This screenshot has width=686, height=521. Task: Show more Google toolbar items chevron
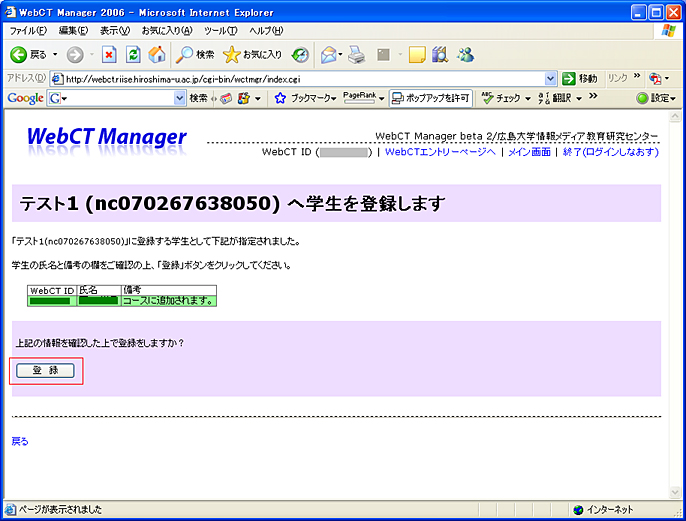pos(593,96)
